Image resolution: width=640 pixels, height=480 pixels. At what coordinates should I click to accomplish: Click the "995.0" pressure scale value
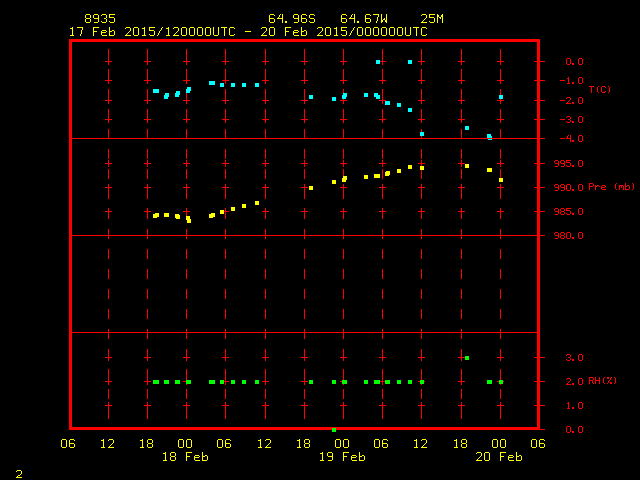[569, 164]
